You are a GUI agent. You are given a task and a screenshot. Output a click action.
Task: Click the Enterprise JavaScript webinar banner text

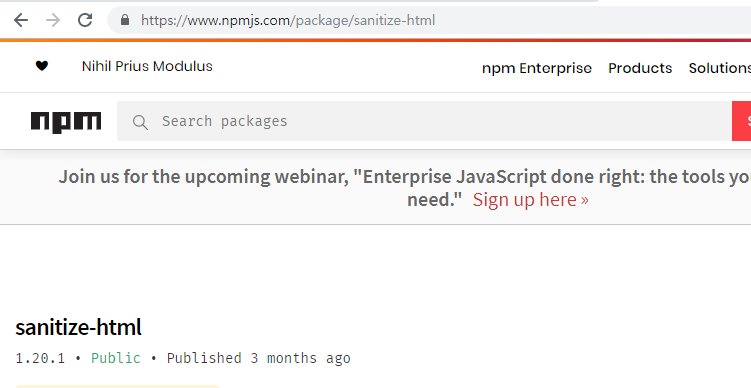pyautogui.click(x=405, y=188)
